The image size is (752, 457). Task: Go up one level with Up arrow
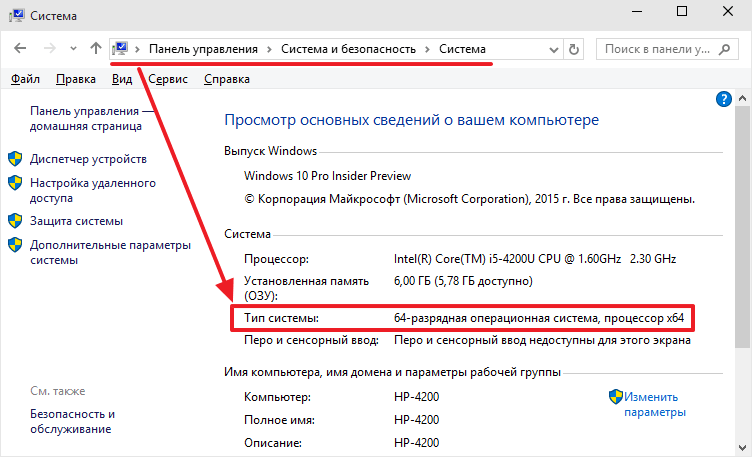click(96, 48)
